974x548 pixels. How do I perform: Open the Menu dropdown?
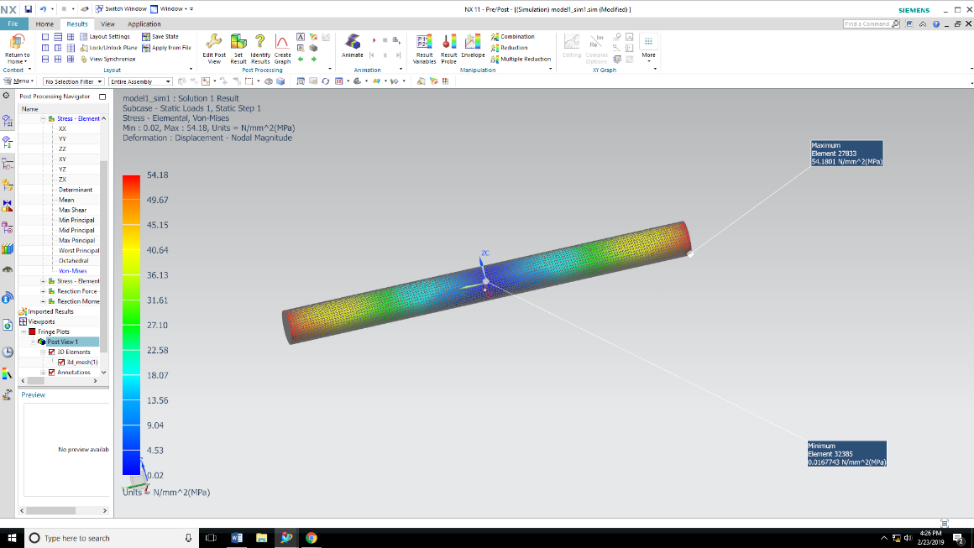[18, 81]
